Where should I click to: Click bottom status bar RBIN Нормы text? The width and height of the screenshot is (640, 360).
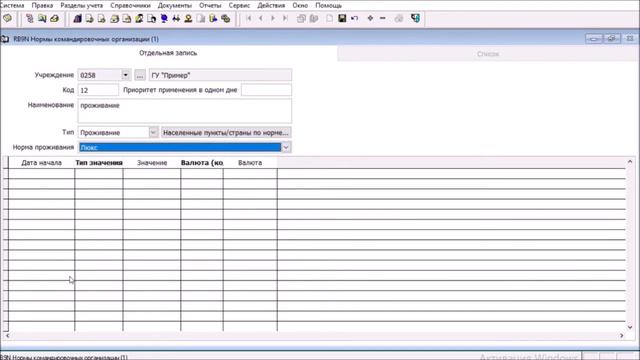(x=64, y=357)
